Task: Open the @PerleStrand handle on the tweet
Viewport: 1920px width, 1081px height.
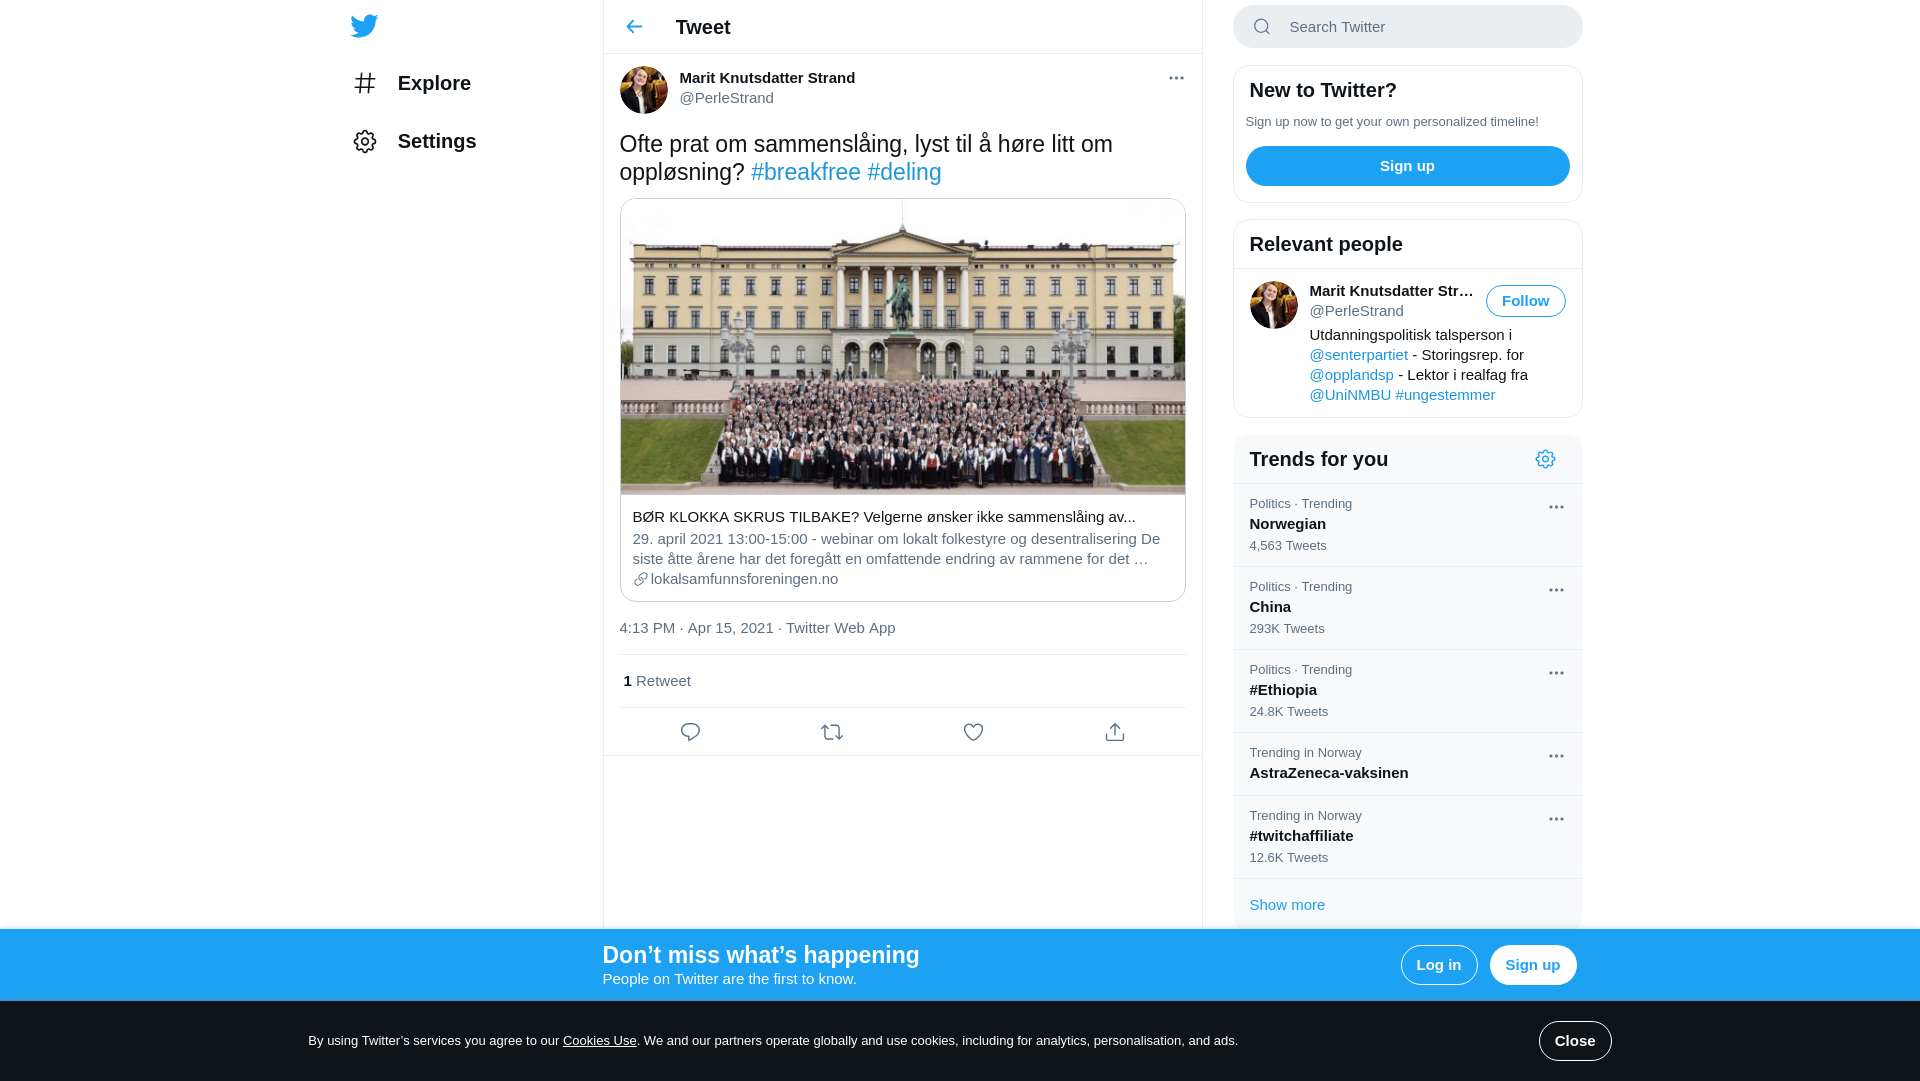Action: point(727,98)
